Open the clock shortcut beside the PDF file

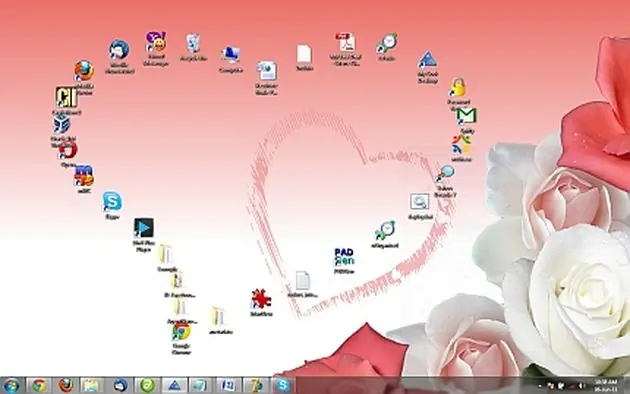click(387, 43)
